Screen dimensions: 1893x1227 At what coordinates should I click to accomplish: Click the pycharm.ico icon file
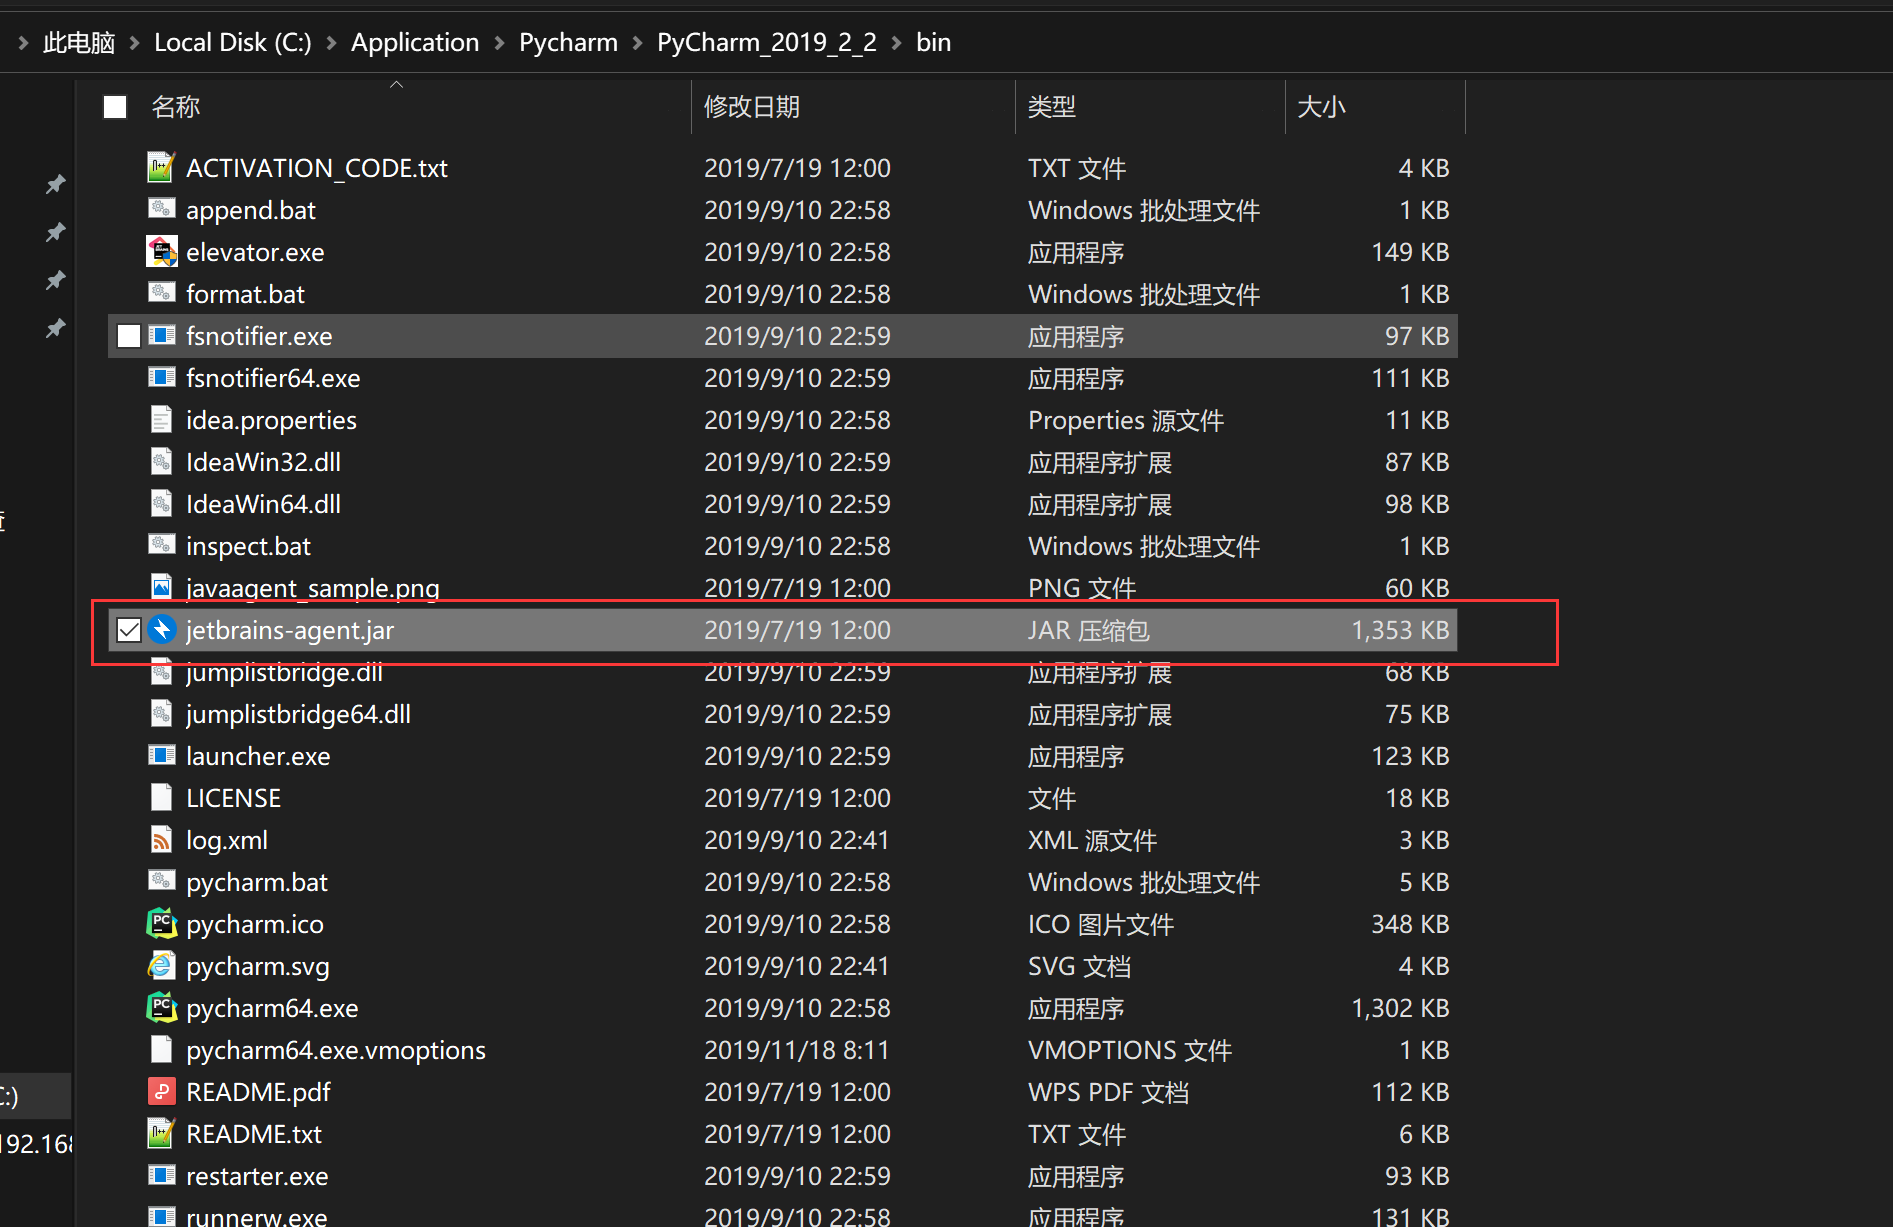(161, 923)
